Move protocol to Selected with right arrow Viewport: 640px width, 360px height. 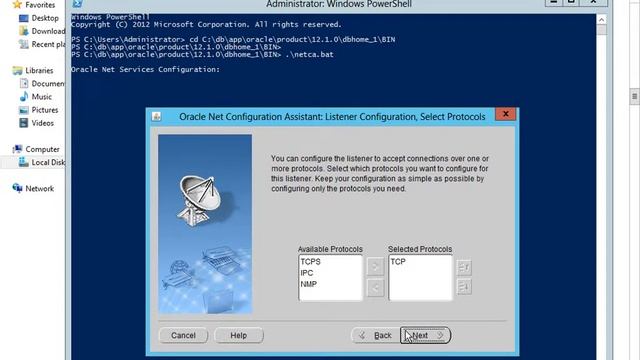point(375,267)
